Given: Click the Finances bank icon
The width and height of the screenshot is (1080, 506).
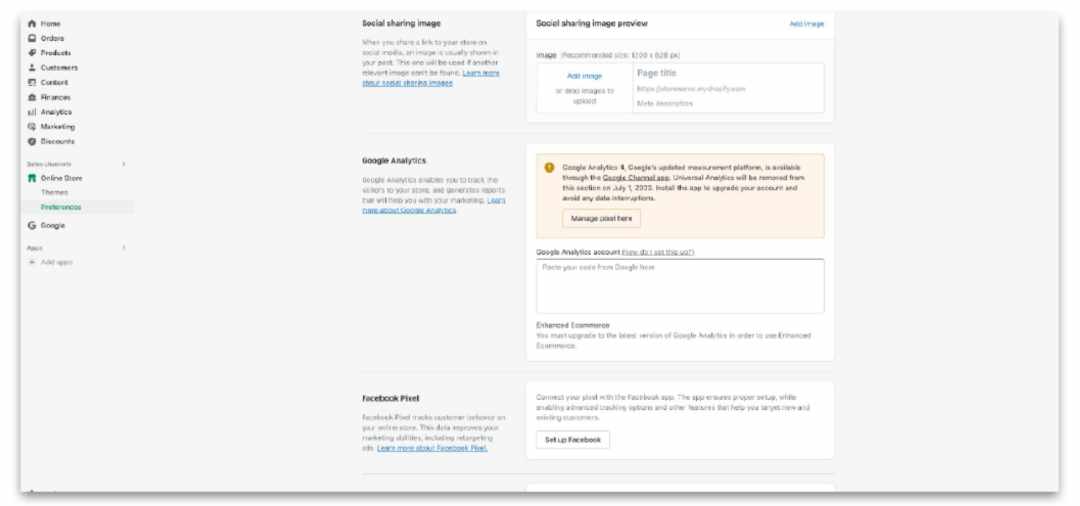Looking at the screenshot, I should tap(32, 97).
